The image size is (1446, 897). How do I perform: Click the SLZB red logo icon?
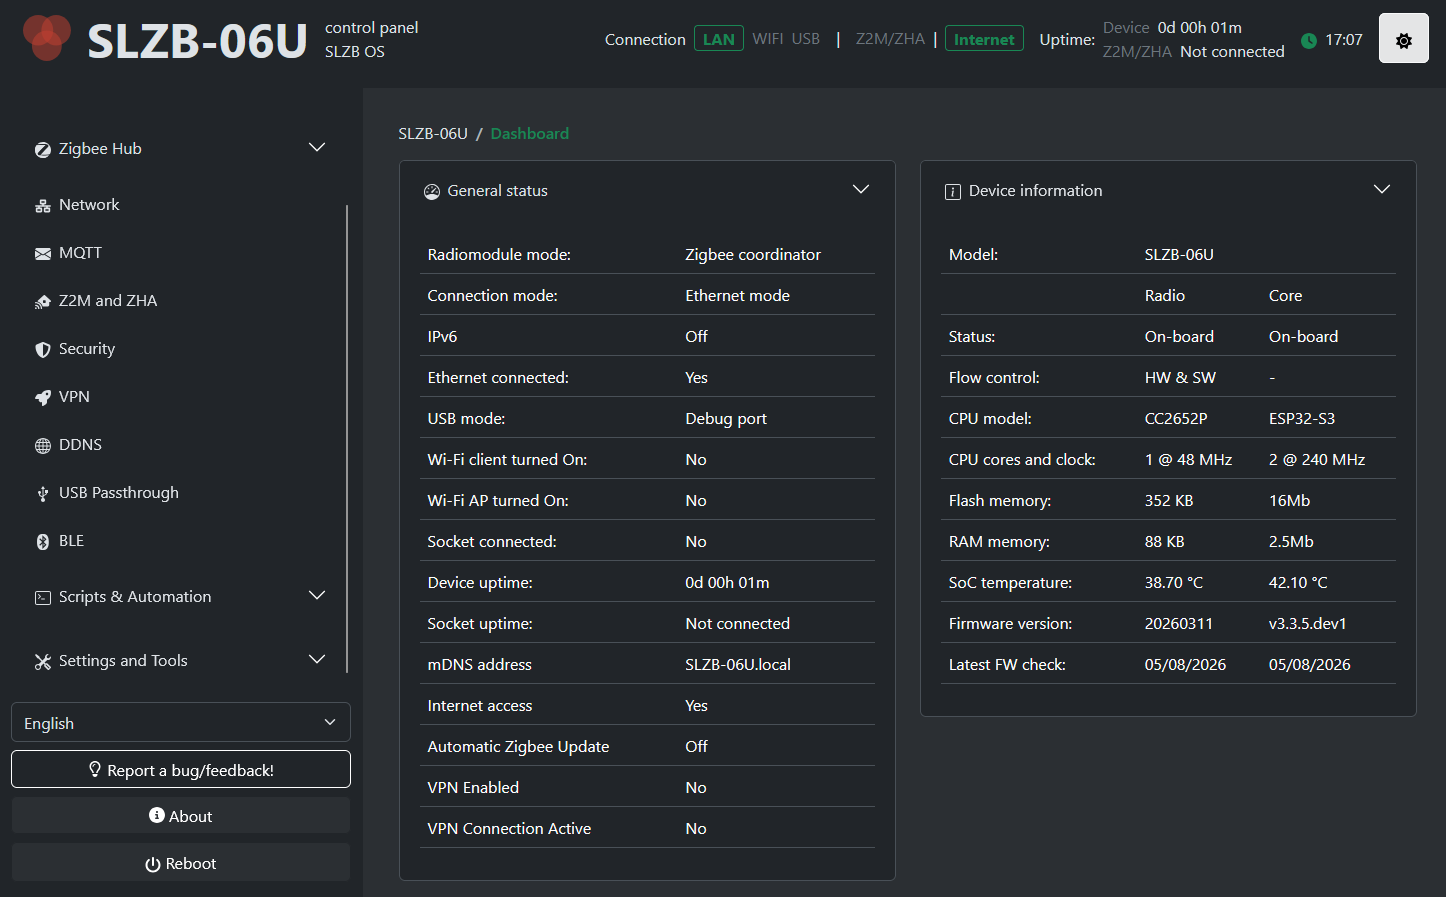46,38
